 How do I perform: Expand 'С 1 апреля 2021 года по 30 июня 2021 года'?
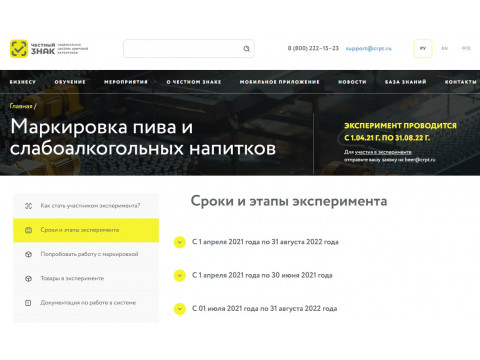pyautogui.click(x=180, y=276)
